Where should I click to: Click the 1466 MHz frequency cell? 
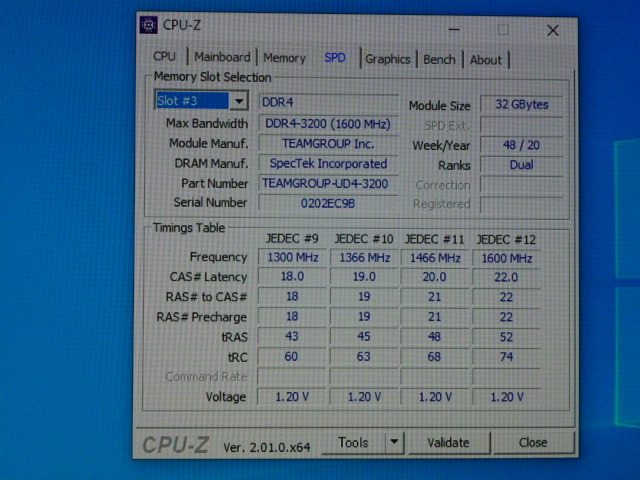click(435, 258)
